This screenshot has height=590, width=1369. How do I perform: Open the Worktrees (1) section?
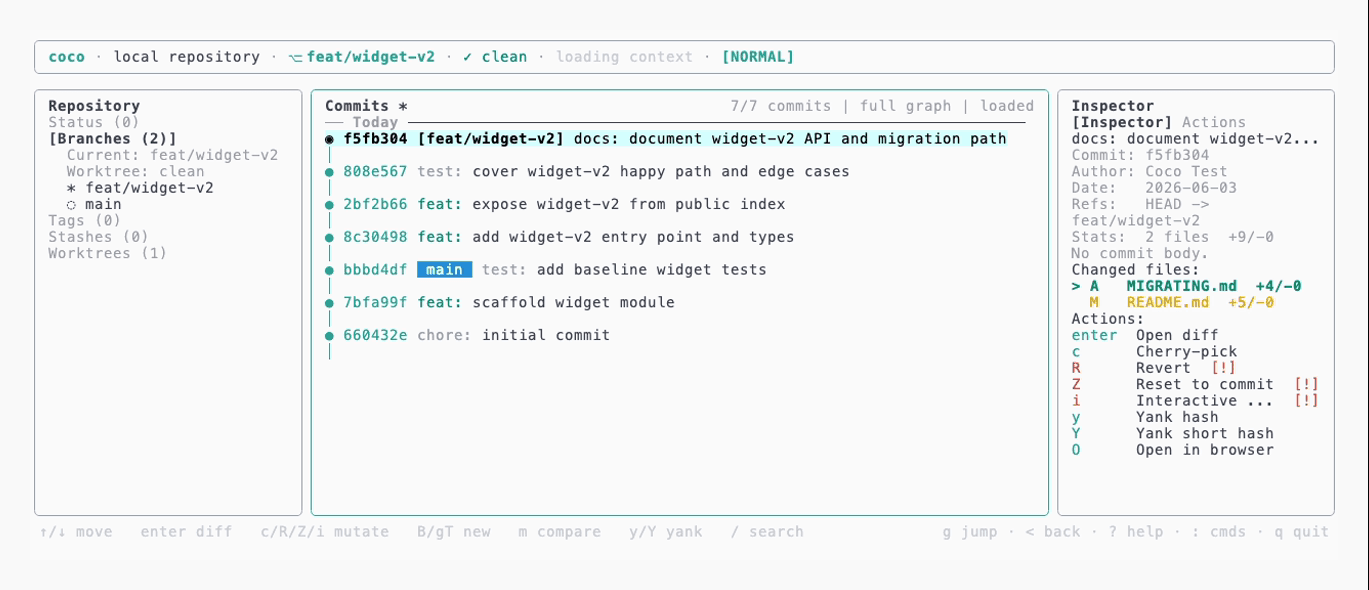point(108,253)
